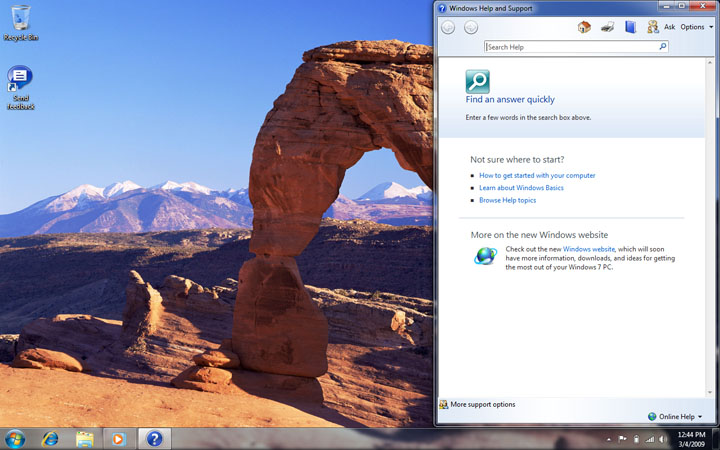Image resolution: width=720 pixels, height=450 pixels.
Task: Click the Ask people icon
Action: (652, 27)
